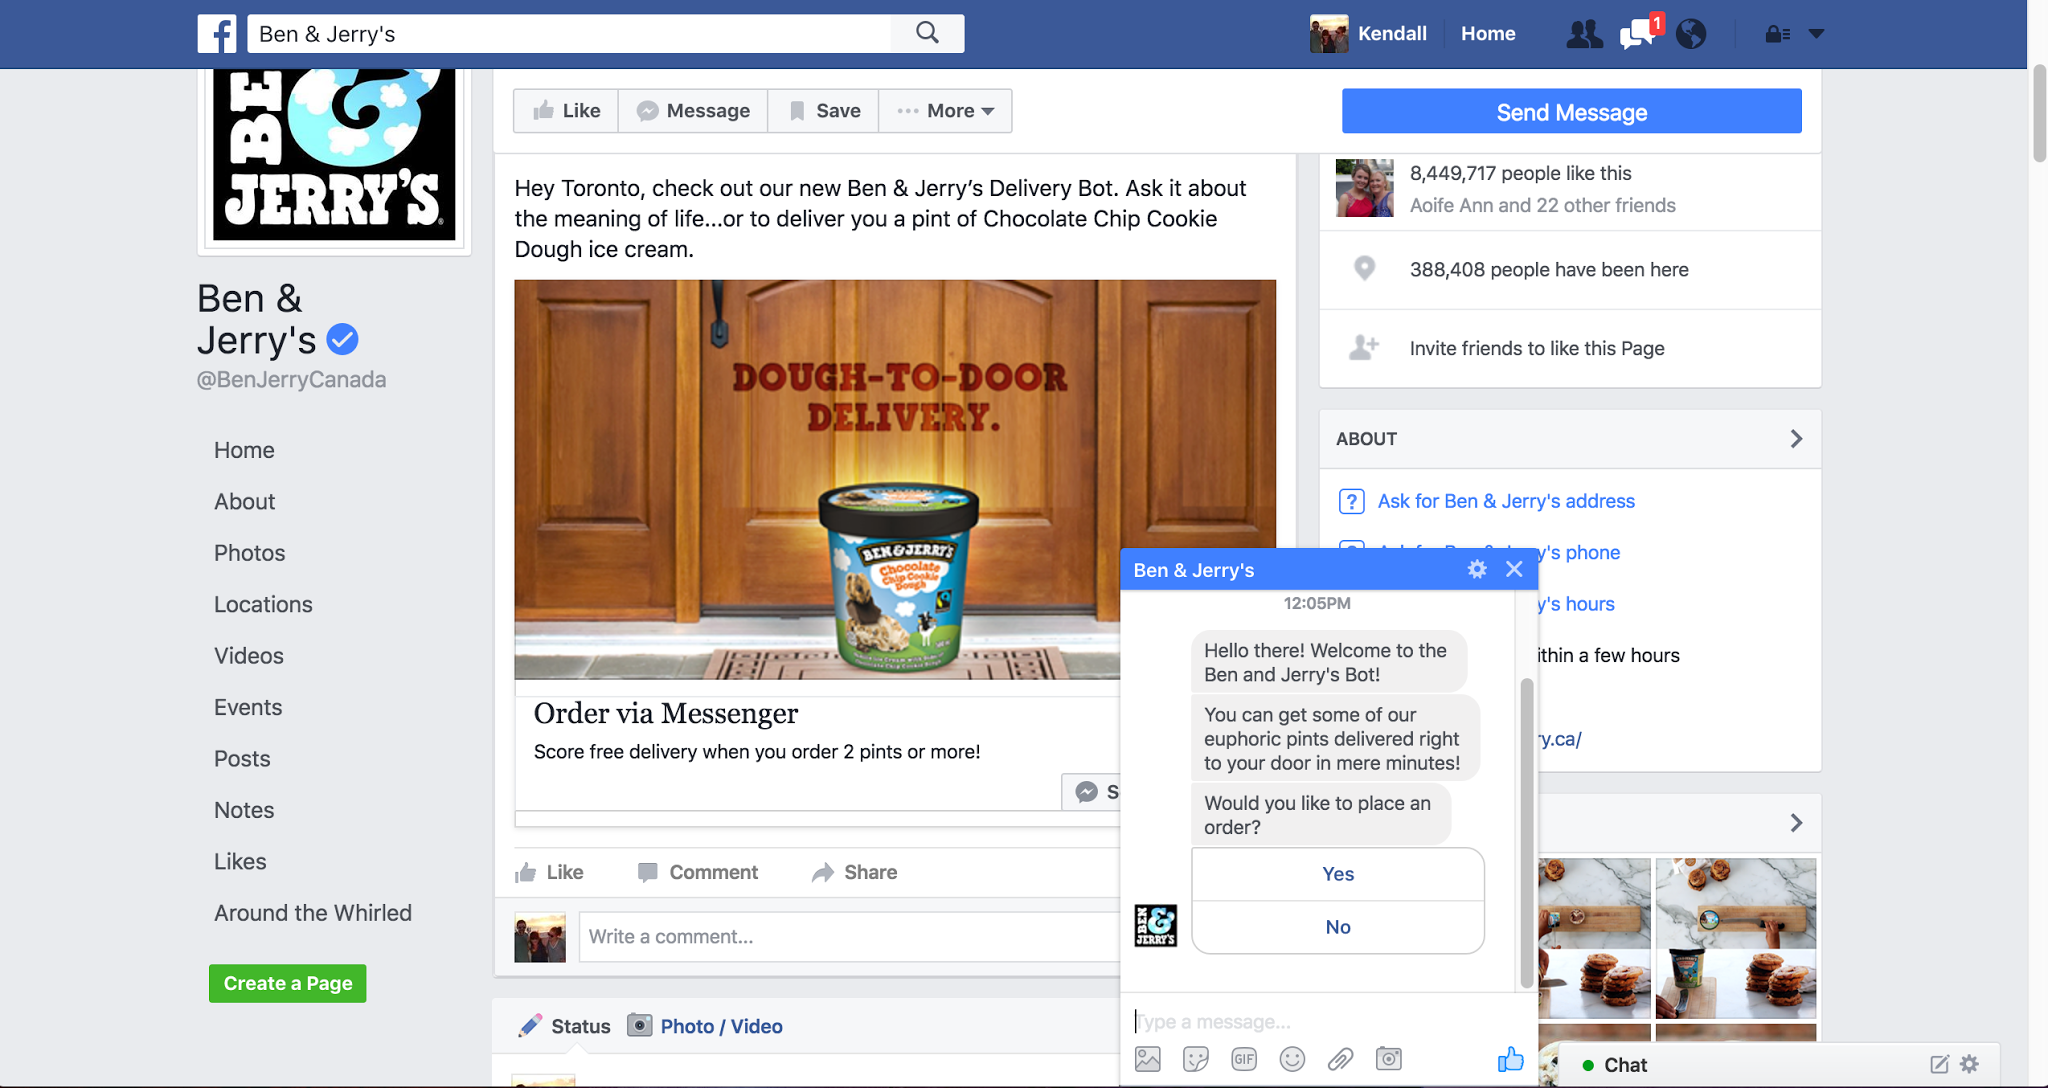Send a thumbs-up in the chat
2048x1088 pixels.
coord(1510,1059)
